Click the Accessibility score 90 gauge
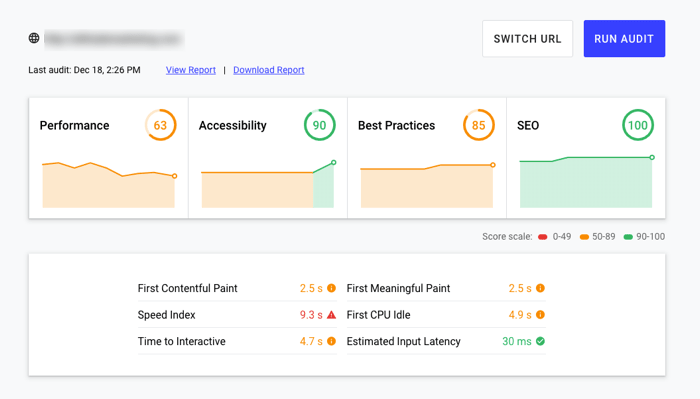Screen dimensions: 700x399 tap(319, 125)
